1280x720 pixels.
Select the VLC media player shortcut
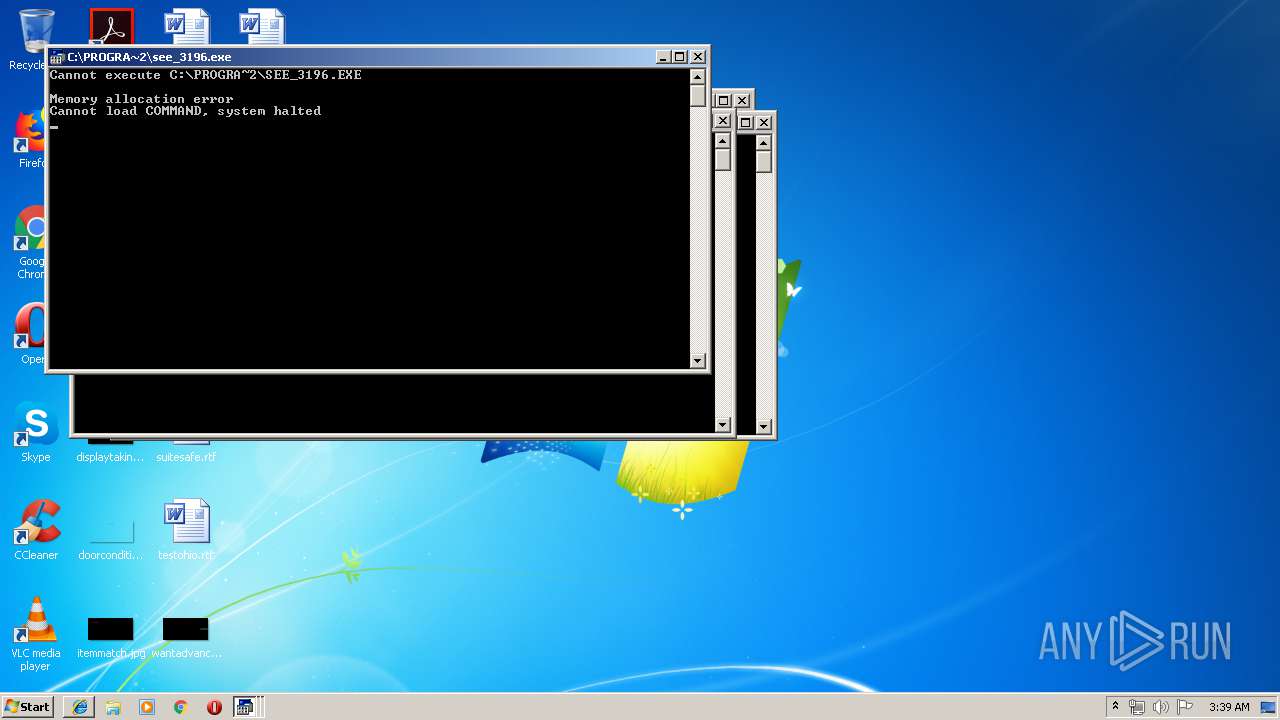[x=36, y=634]
